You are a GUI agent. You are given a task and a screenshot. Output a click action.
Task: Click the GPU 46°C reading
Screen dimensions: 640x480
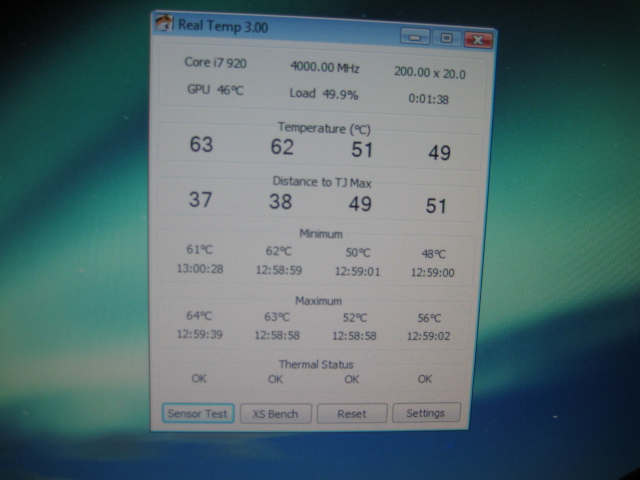click(x=215, y=89)
